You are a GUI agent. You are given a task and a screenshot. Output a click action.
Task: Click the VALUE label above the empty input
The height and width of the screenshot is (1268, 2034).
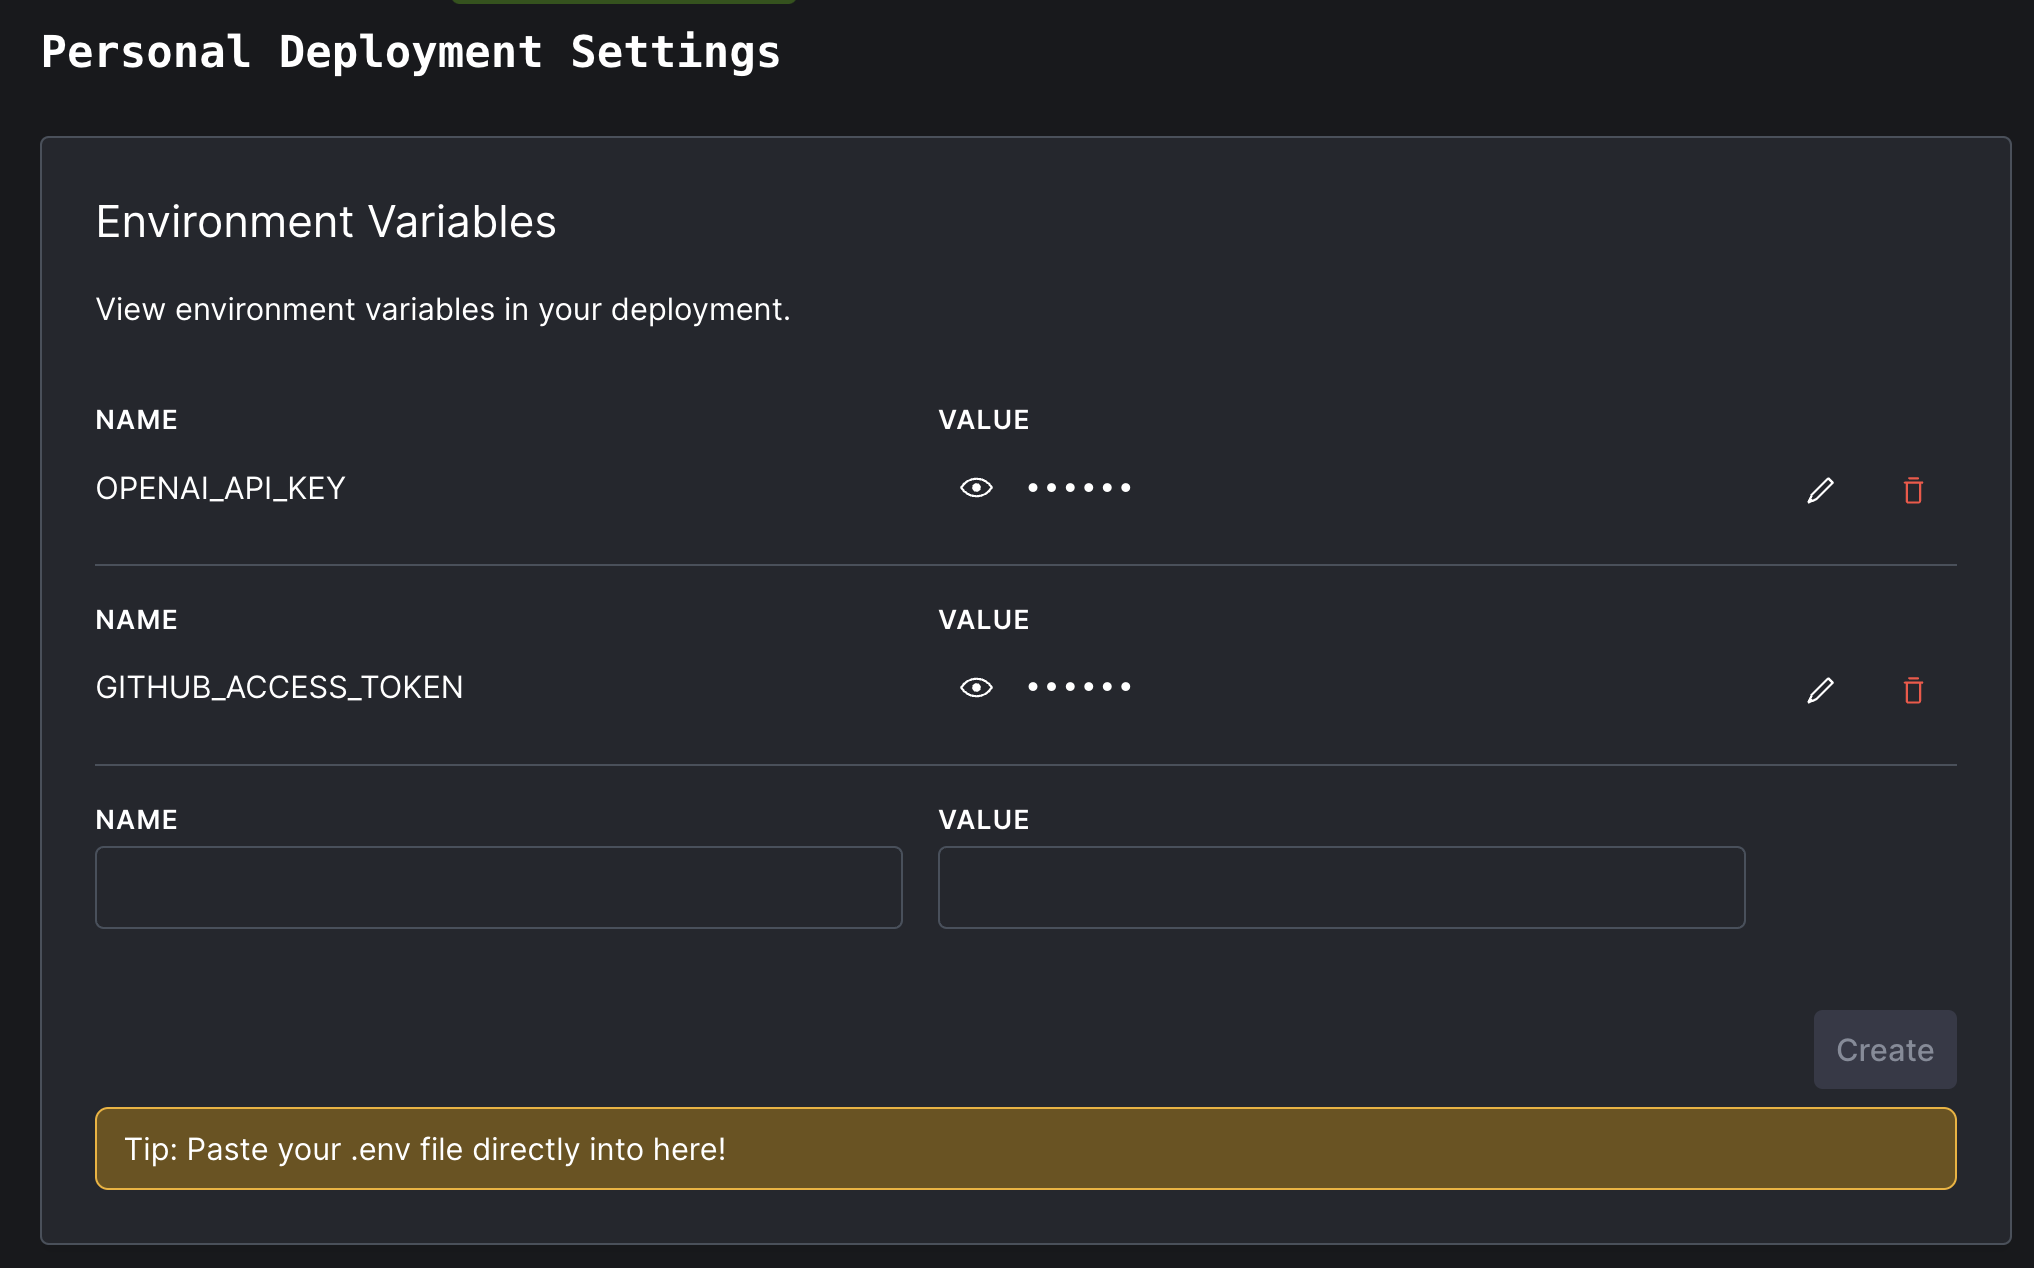pyautogui.click(x=983, y=820)
